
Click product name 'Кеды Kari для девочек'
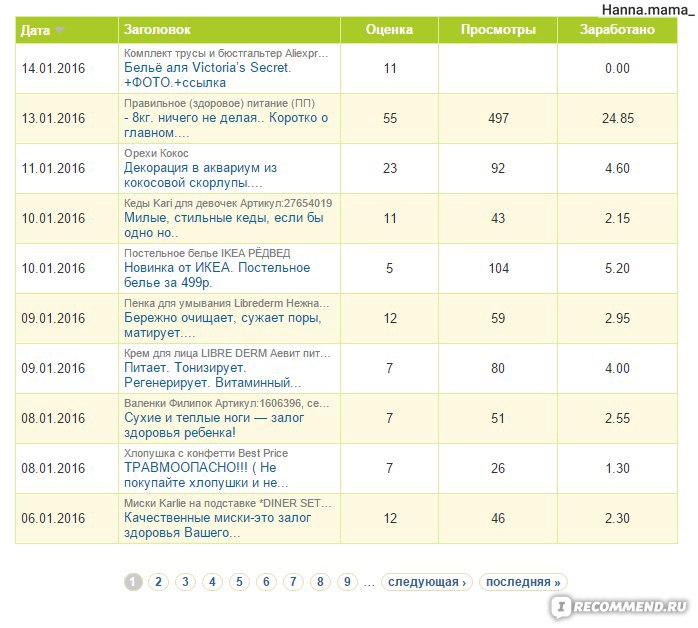click(x=228, y=203)
